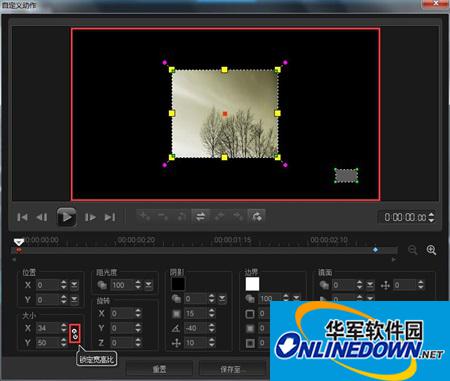The height and width of the screenshot is (381, 450).
Task: Click the add keyframe plus icon
Action: click(145, 216)
